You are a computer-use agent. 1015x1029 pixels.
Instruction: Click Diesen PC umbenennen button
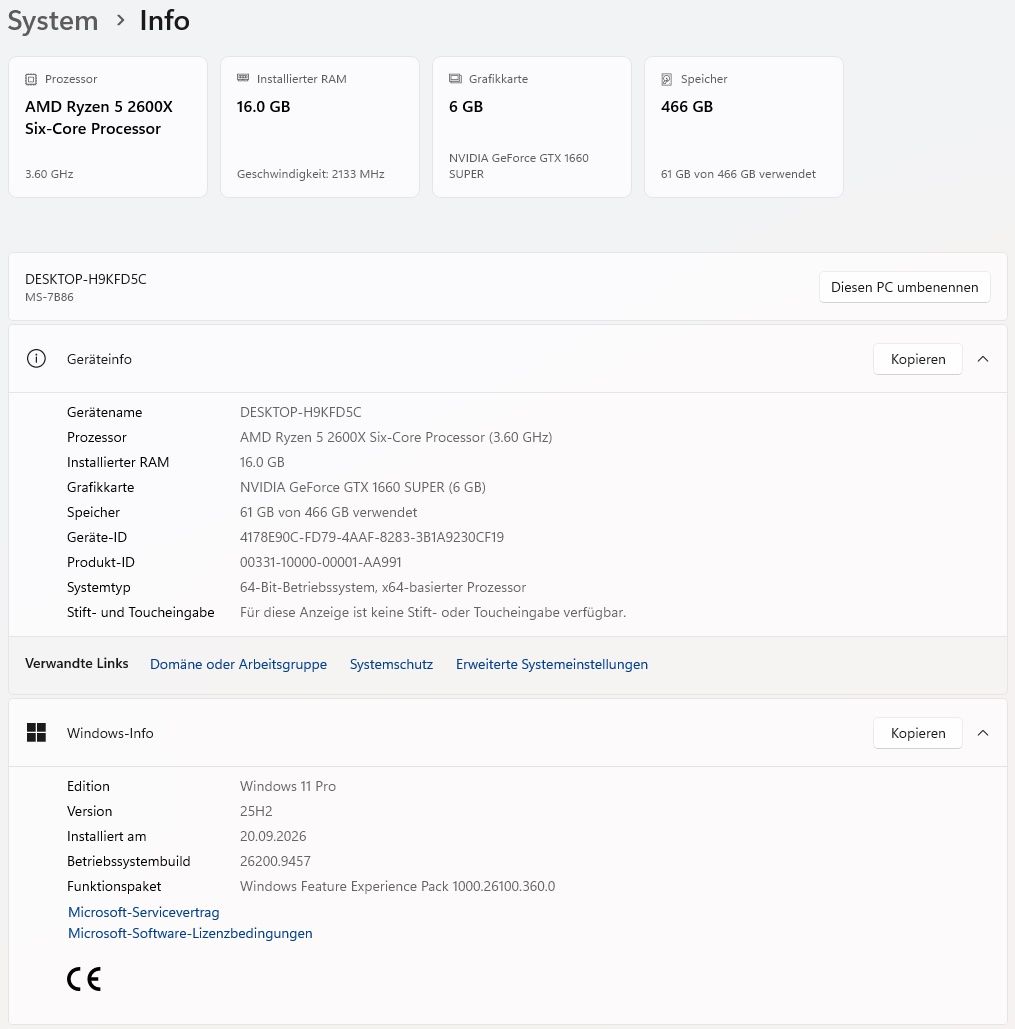pos(904,287)
